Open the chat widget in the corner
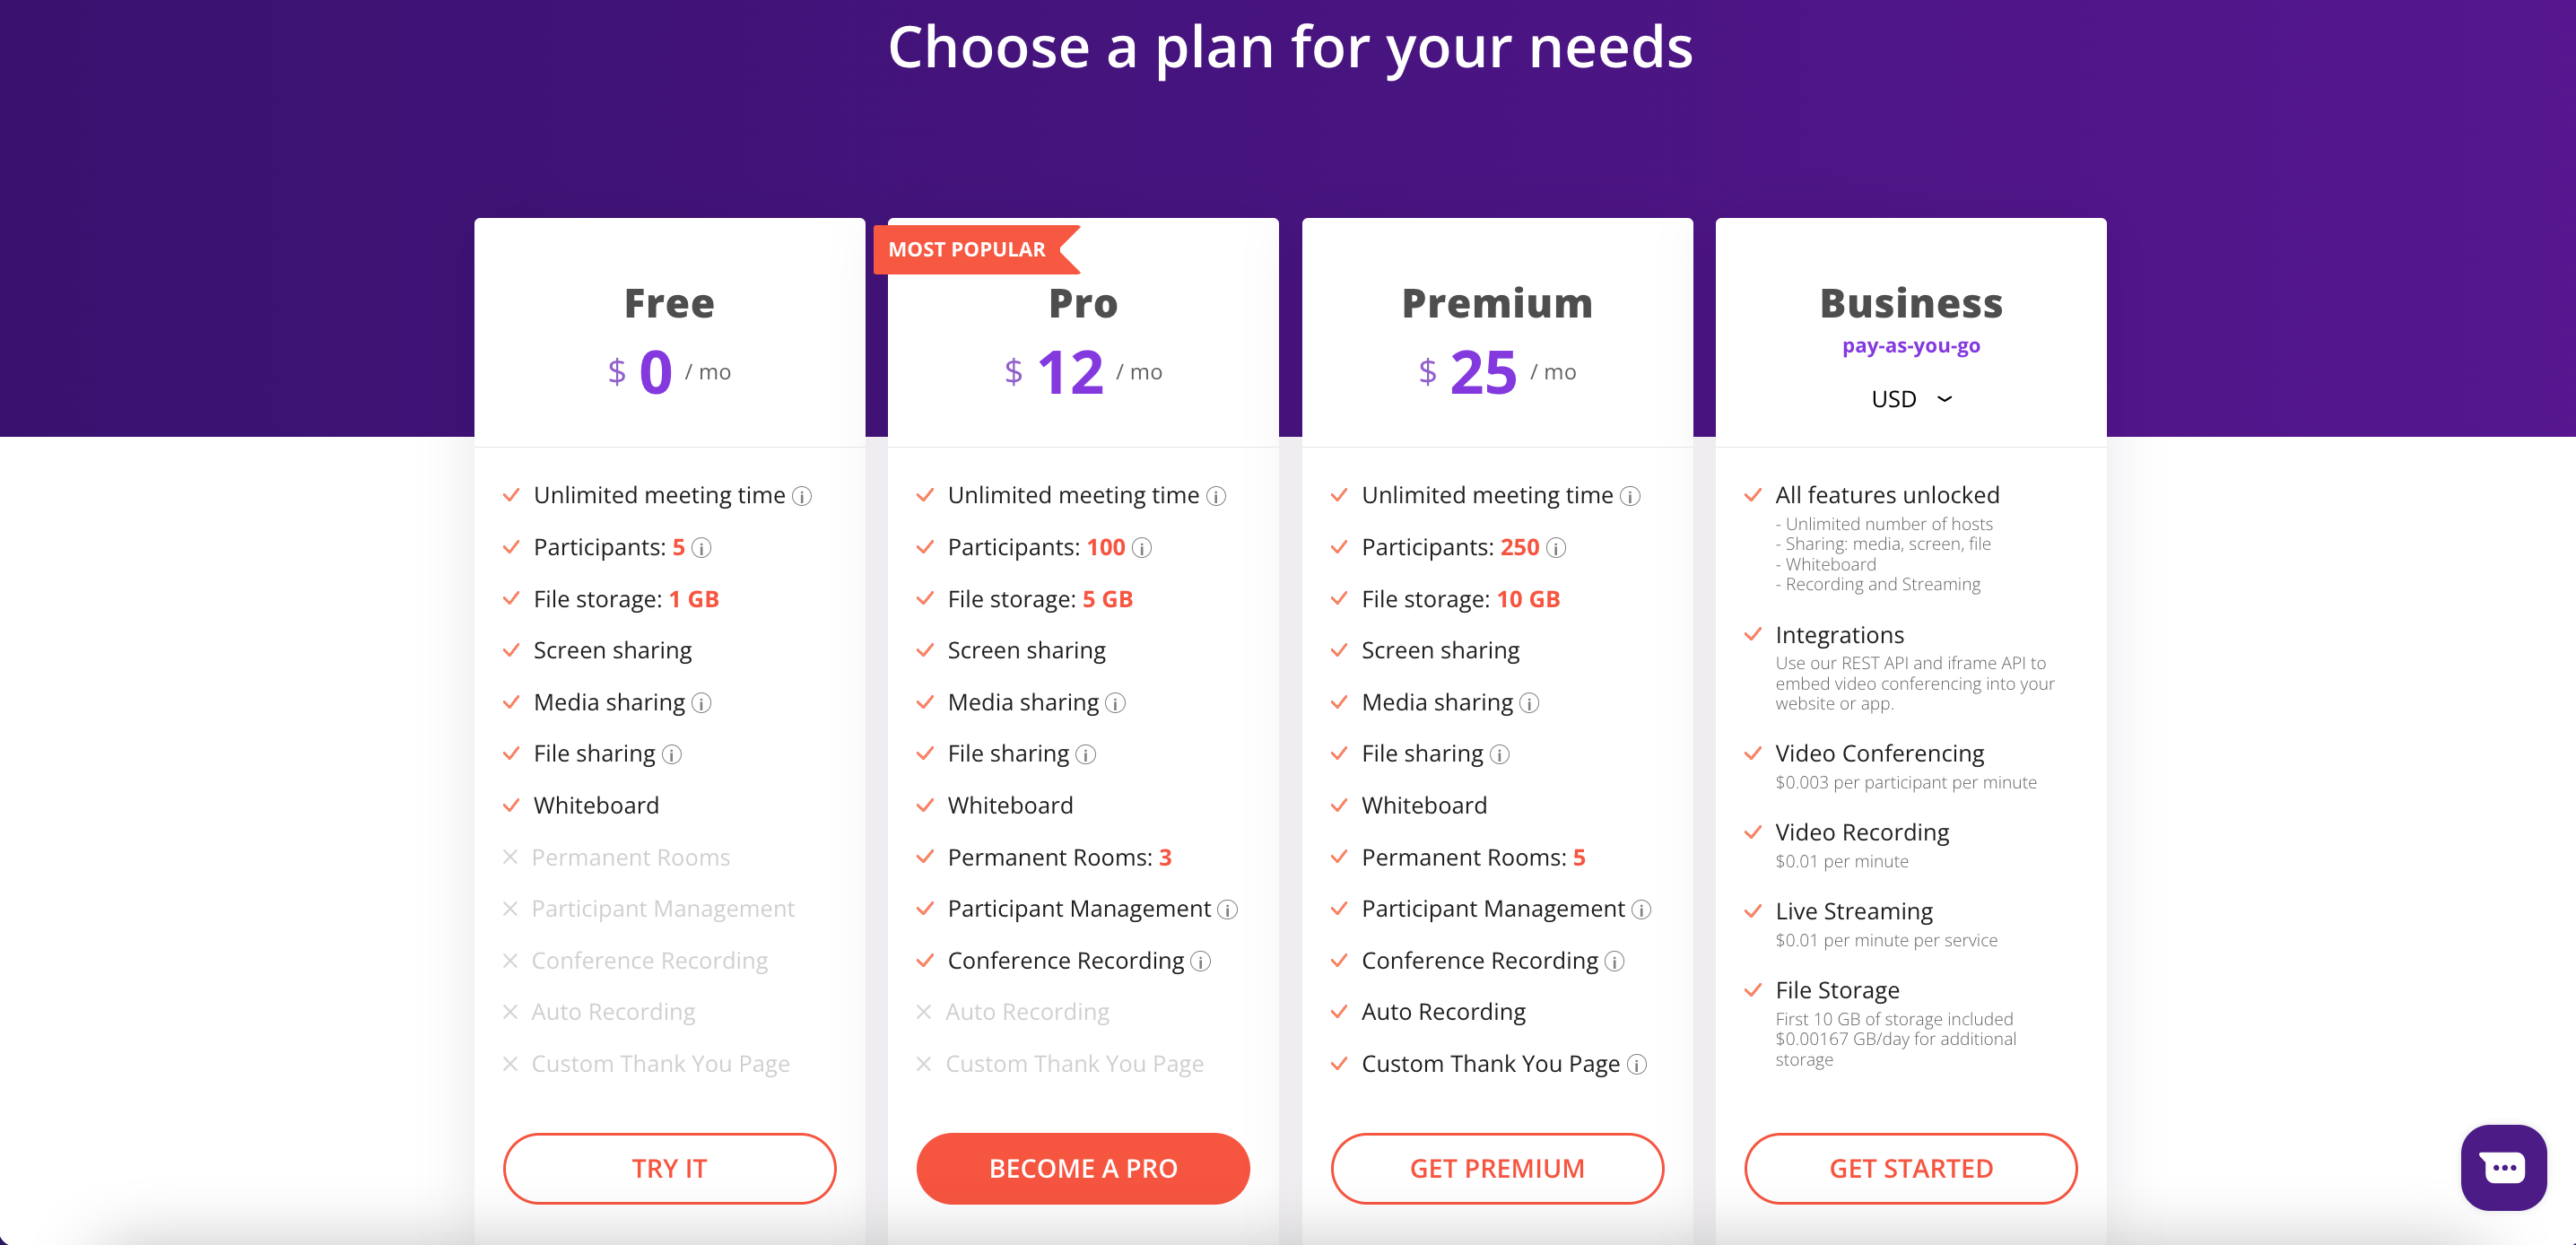 (x=2504, y=1168)
